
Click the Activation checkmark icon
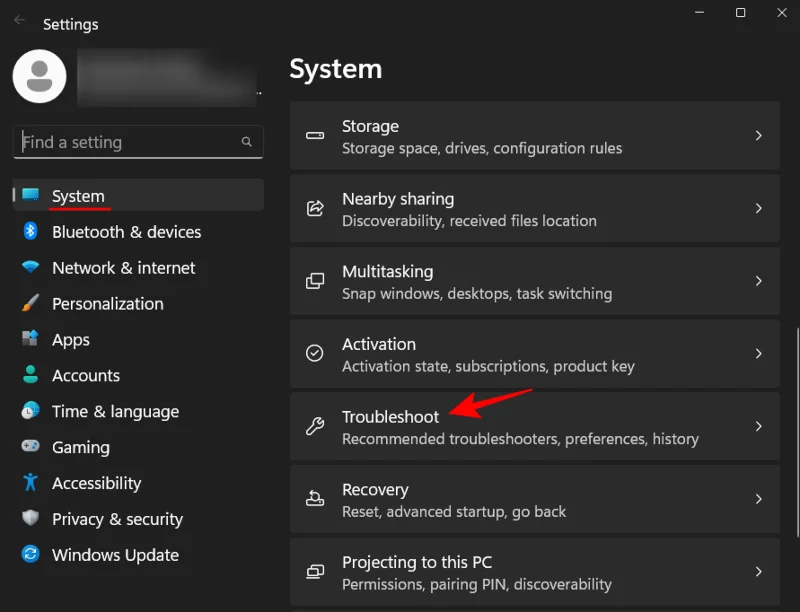coord(315,354)
